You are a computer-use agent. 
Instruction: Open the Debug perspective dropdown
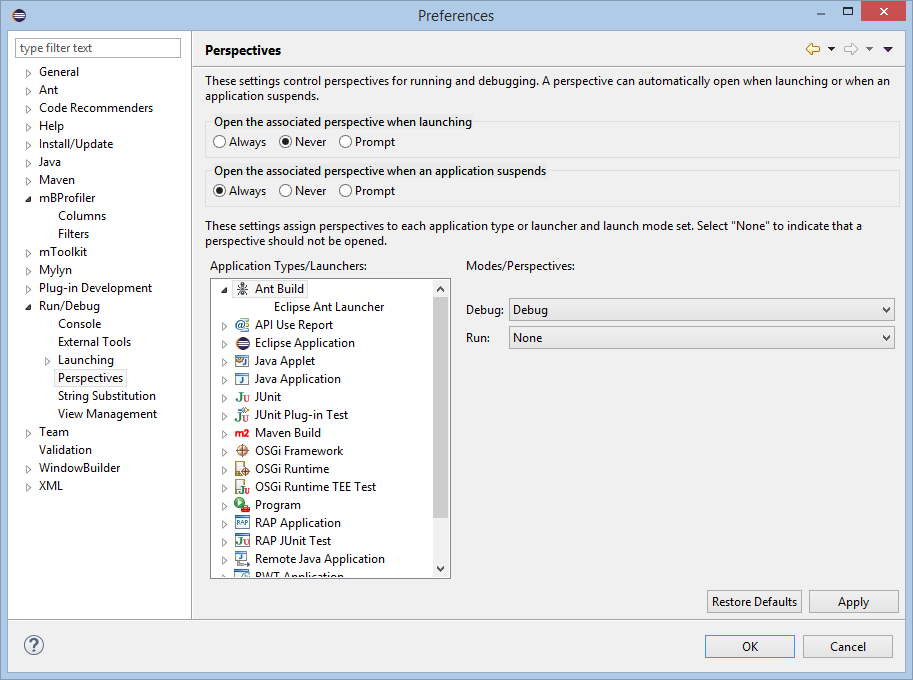tap(701, 310)
